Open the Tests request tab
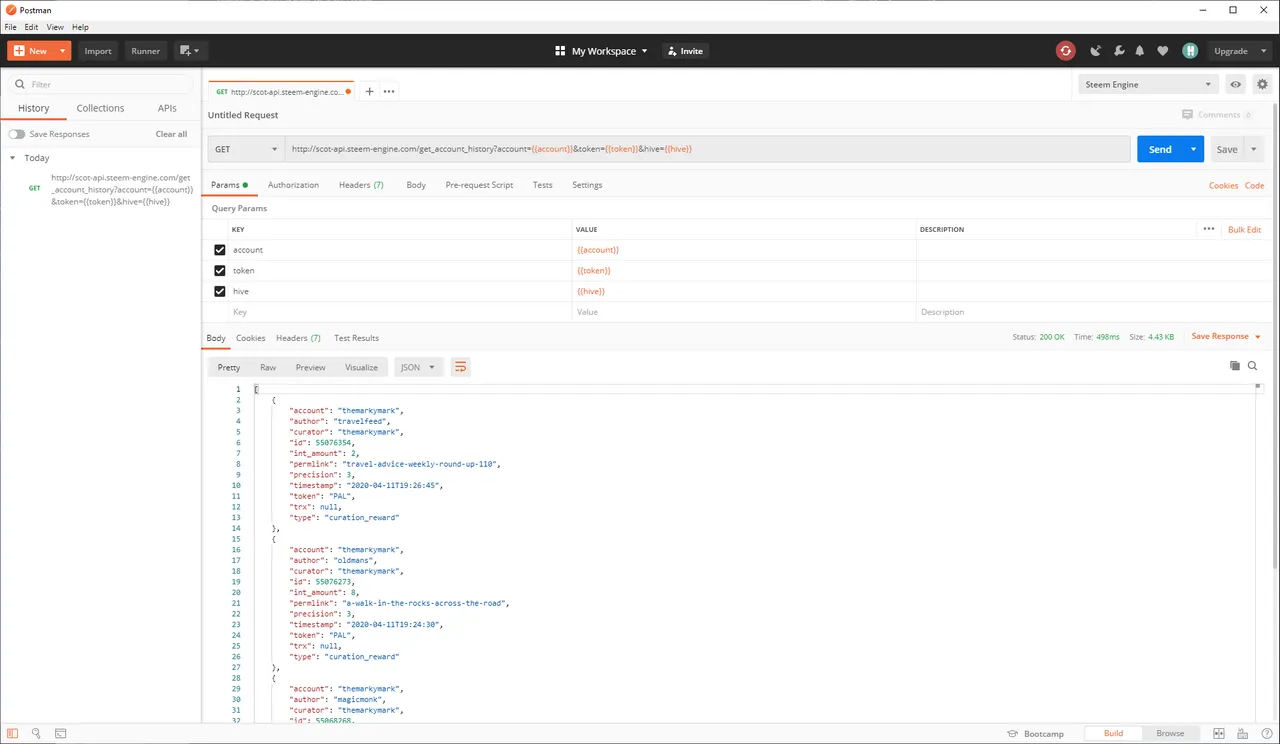 click(542, 185)
